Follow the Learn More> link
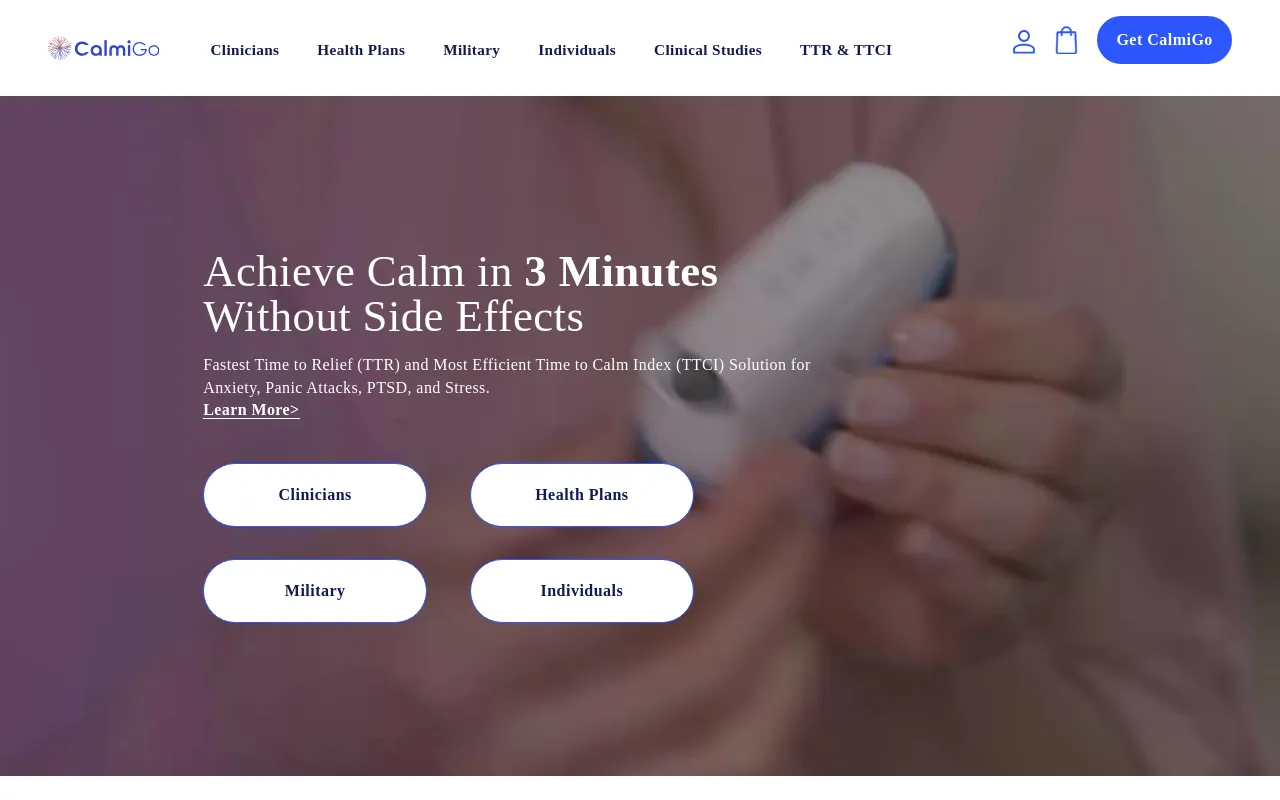This screenshot has height=800, width=1280. point(251,410)
